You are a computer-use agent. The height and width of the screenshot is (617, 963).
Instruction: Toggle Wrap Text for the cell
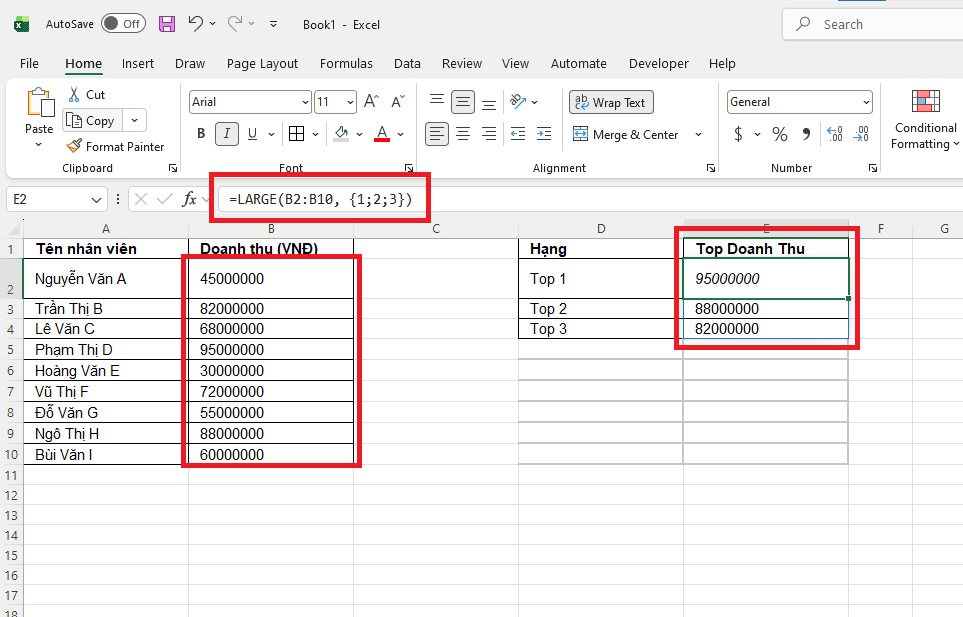point(611,103)
